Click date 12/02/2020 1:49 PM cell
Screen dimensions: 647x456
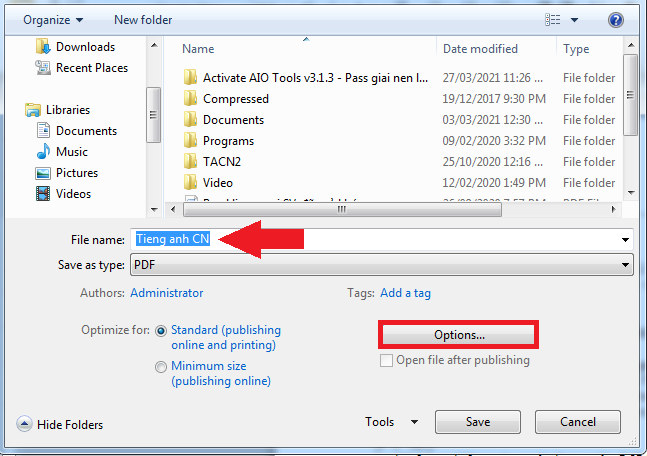coord(494,182)
